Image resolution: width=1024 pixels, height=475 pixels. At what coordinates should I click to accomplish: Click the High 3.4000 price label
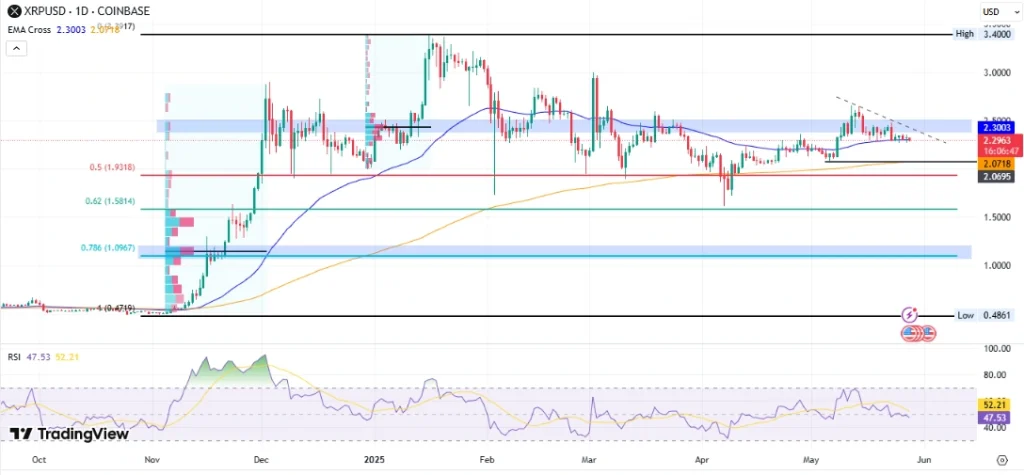pyautogui.click(x=985, y=34)
